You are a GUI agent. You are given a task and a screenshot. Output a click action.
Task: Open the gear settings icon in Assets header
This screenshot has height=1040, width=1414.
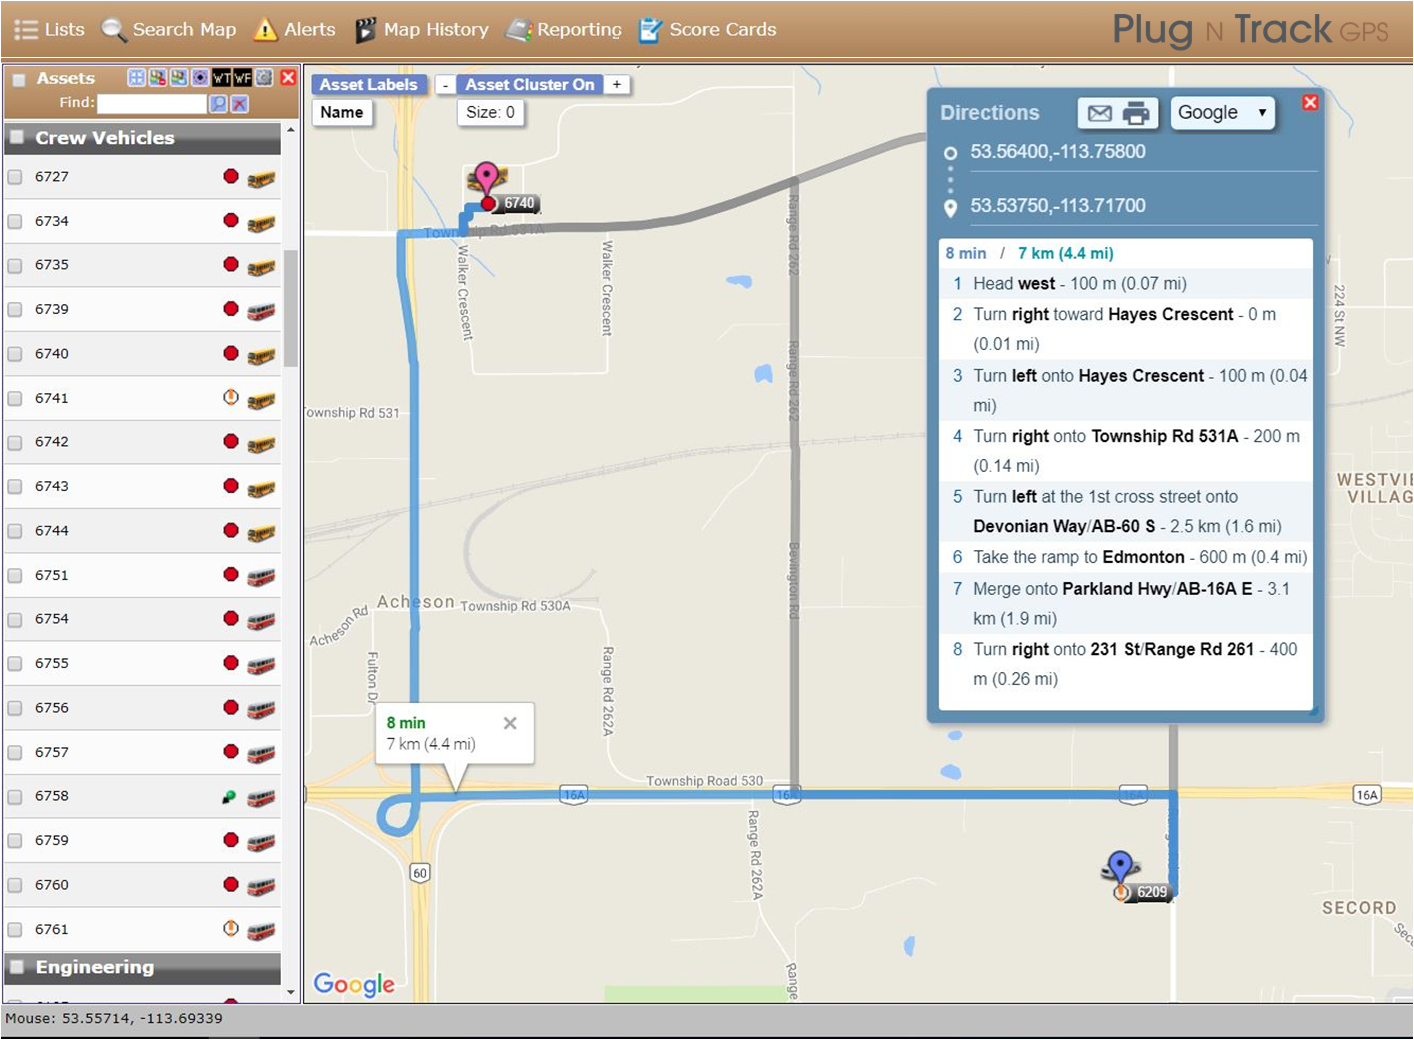coord(264,77)
